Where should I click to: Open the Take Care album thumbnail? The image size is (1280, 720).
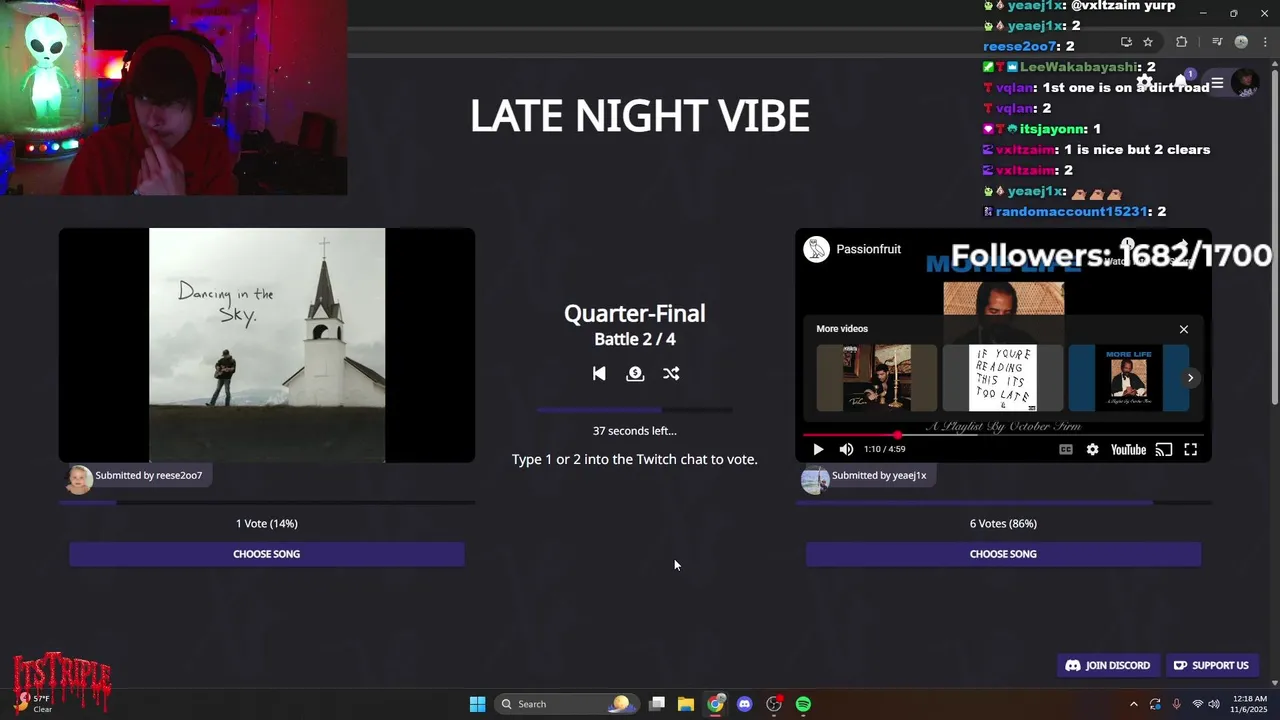pyautogui.click(x=877, y=378)
